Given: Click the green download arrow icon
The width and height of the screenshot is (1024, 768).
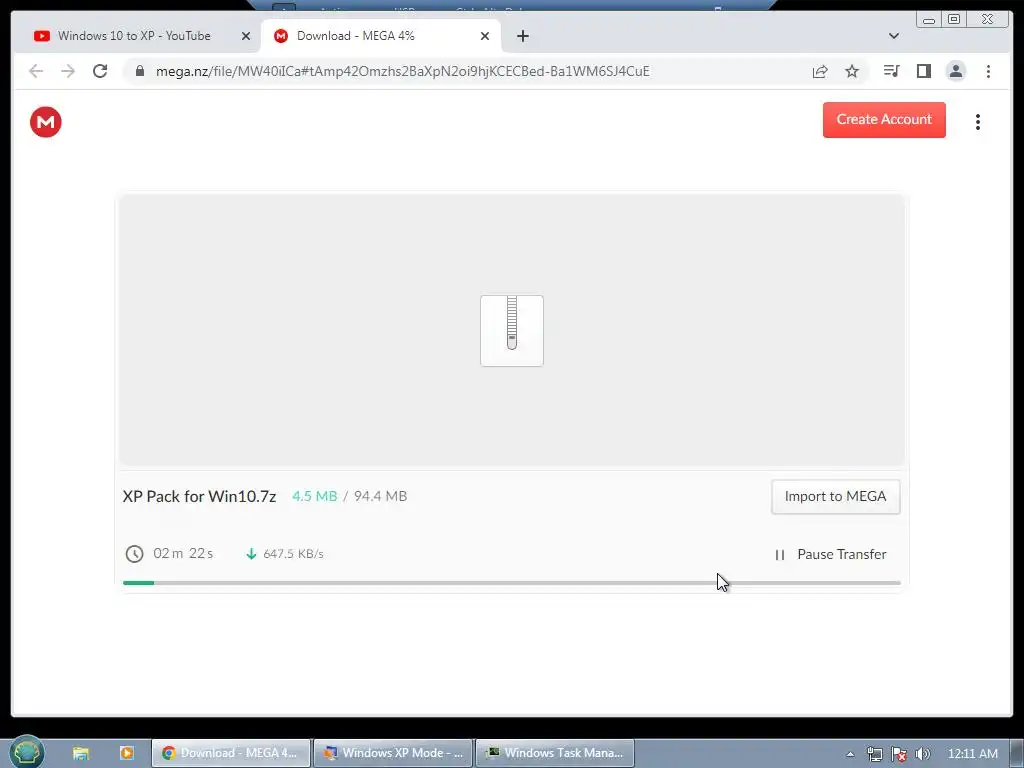Looking at the screenshot, I should pyautogui.click(x=251, y=554).
